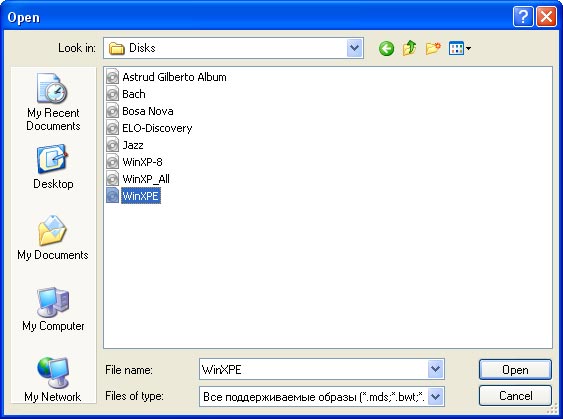
Task: Click the dialog Help question mark button
Action: click(523, 17)
